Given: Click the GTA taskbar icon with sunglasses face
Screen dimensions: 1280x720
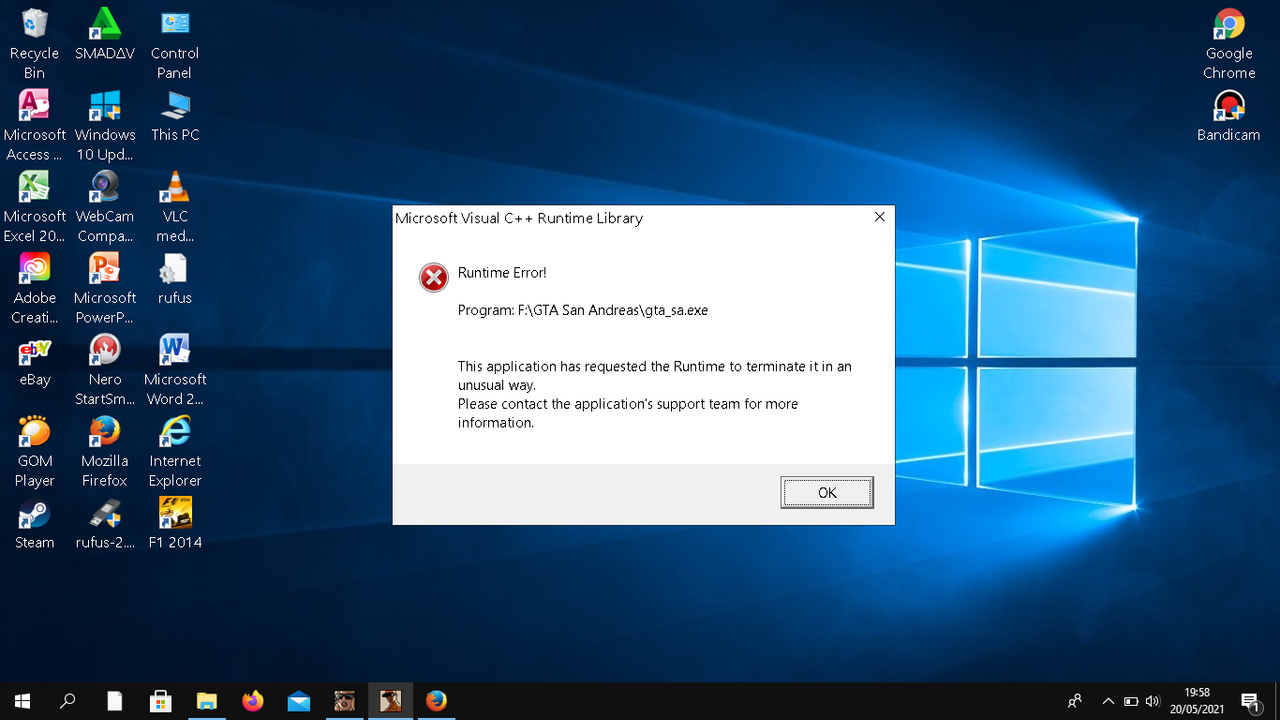Looking at the screenshot, I should coord(344,701).
